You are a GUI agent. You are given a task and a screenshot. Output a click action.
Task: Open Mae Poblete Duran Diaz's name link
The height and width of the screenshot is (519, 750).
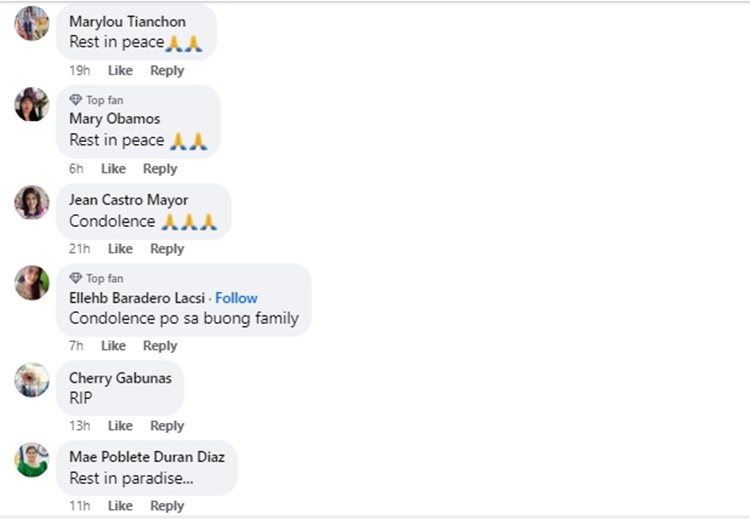pos(147,457)
